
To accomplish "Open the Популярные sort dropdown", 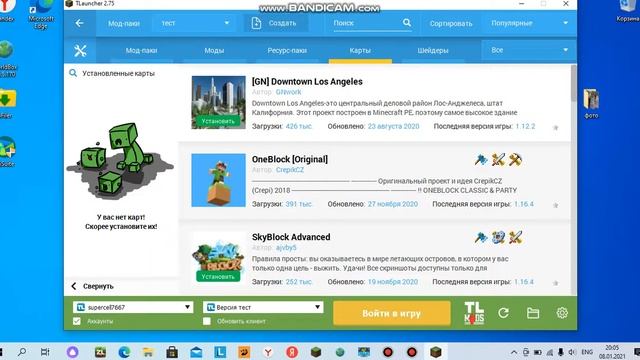I will [529, 23].
